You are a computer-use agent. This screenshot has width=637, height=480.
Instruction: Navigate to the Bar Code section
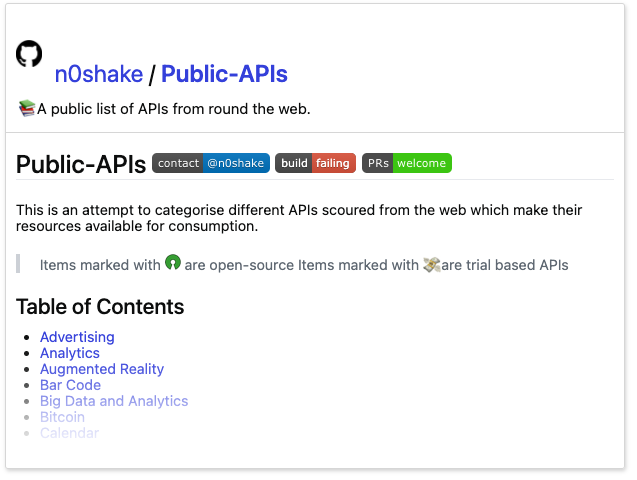pyautogui.click(x=70, y=385)
